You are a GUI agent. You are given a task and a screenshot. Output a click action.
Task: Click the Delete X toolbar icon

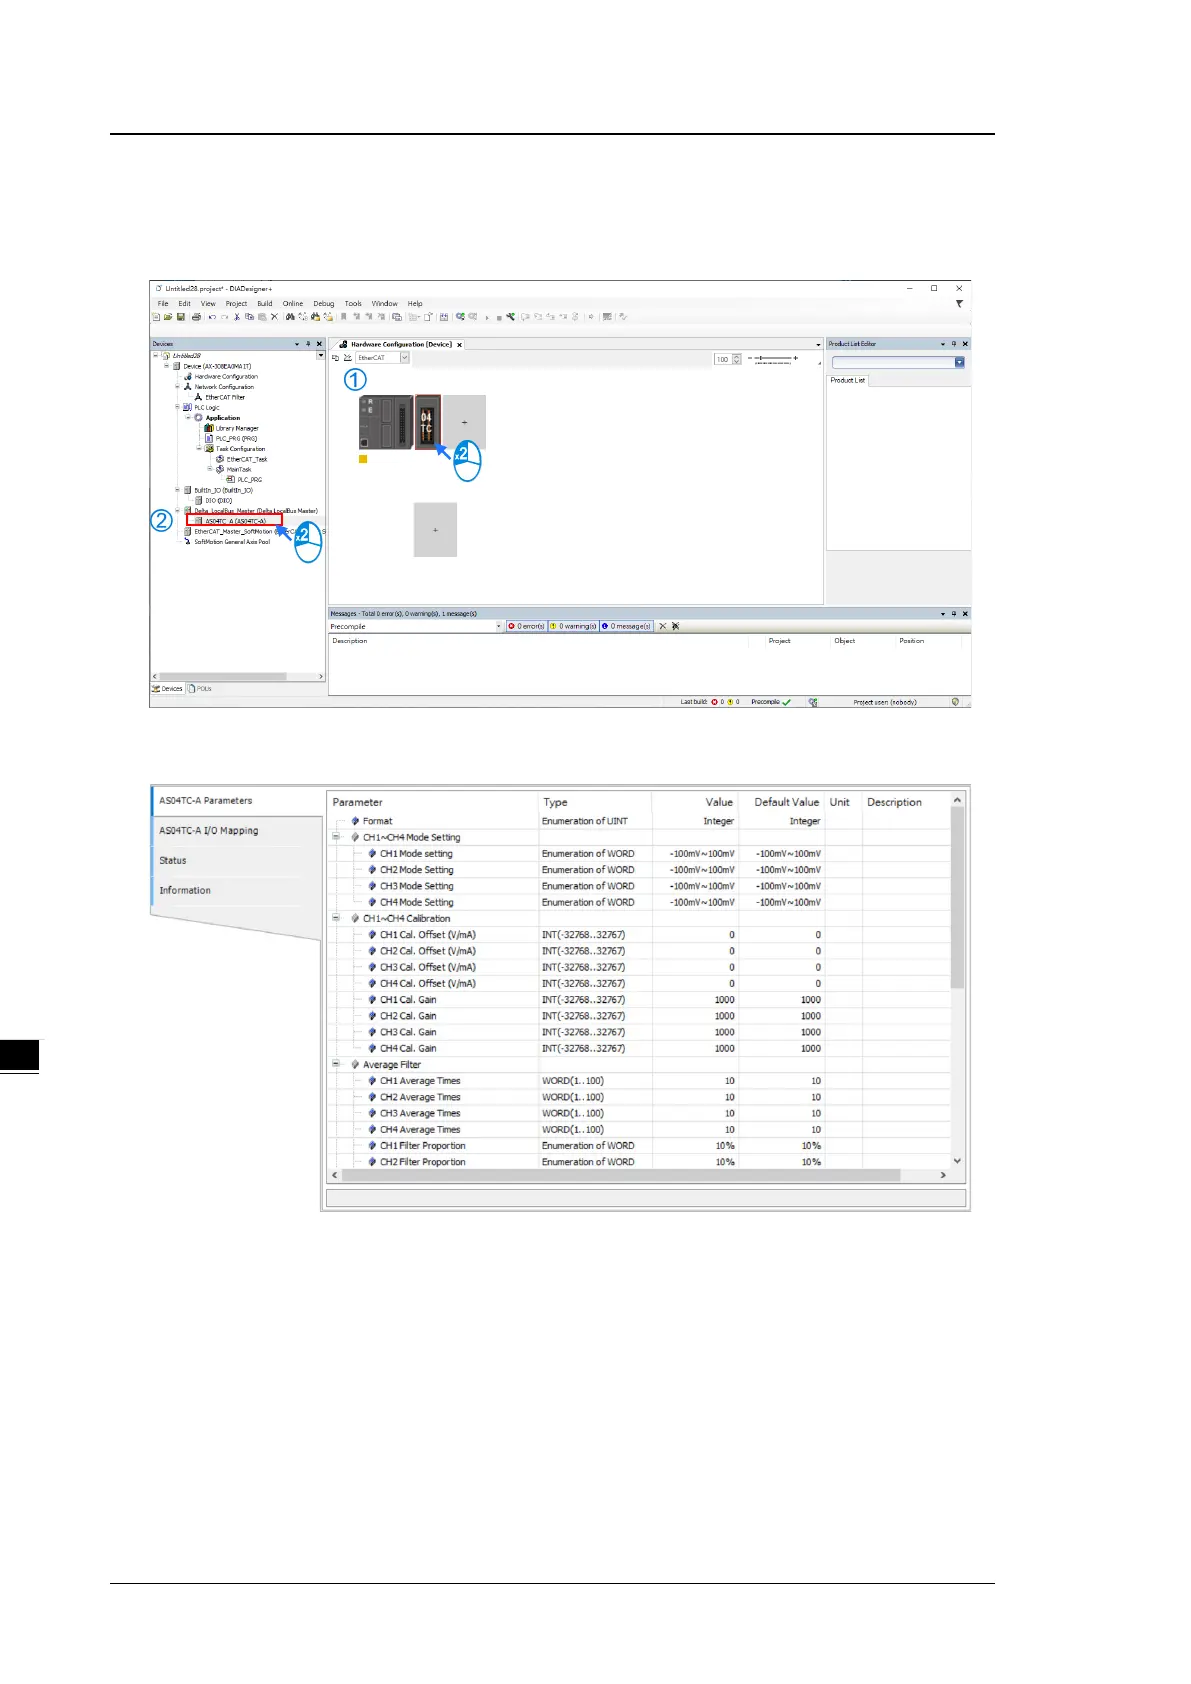click(x=274, y=317)
